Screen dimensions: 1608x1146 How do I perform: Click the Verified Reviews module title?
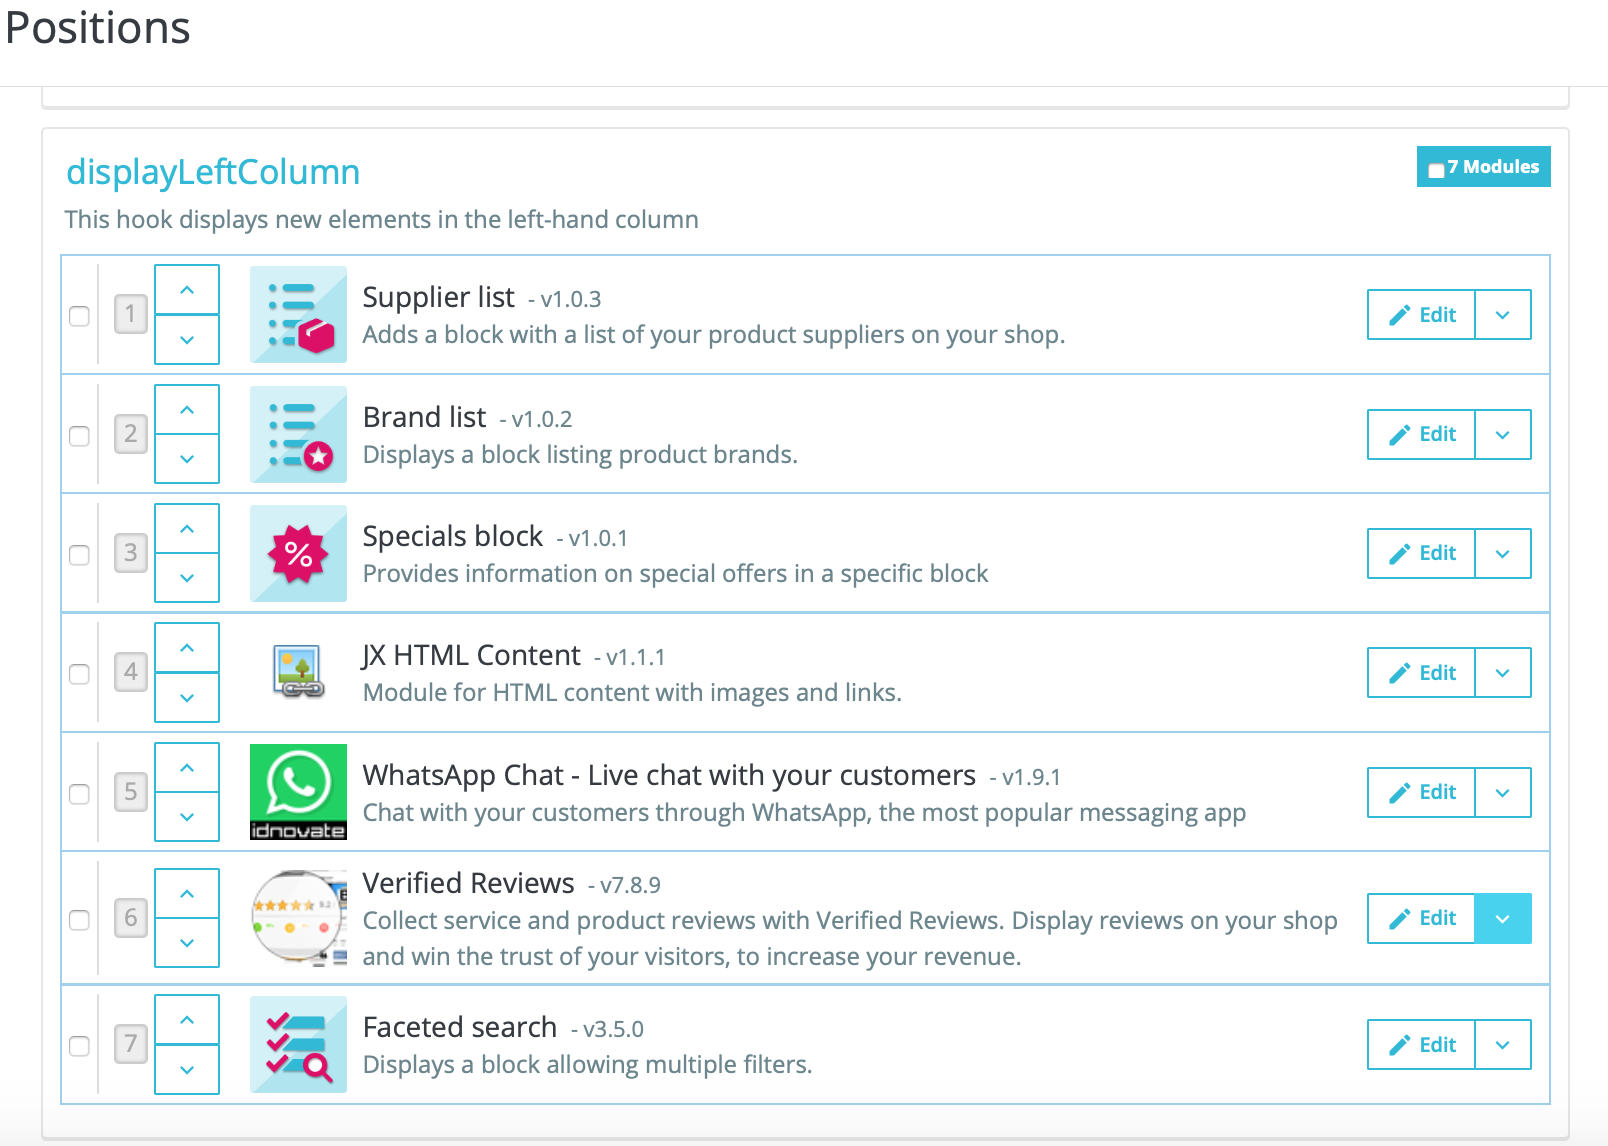click(468, 883)
